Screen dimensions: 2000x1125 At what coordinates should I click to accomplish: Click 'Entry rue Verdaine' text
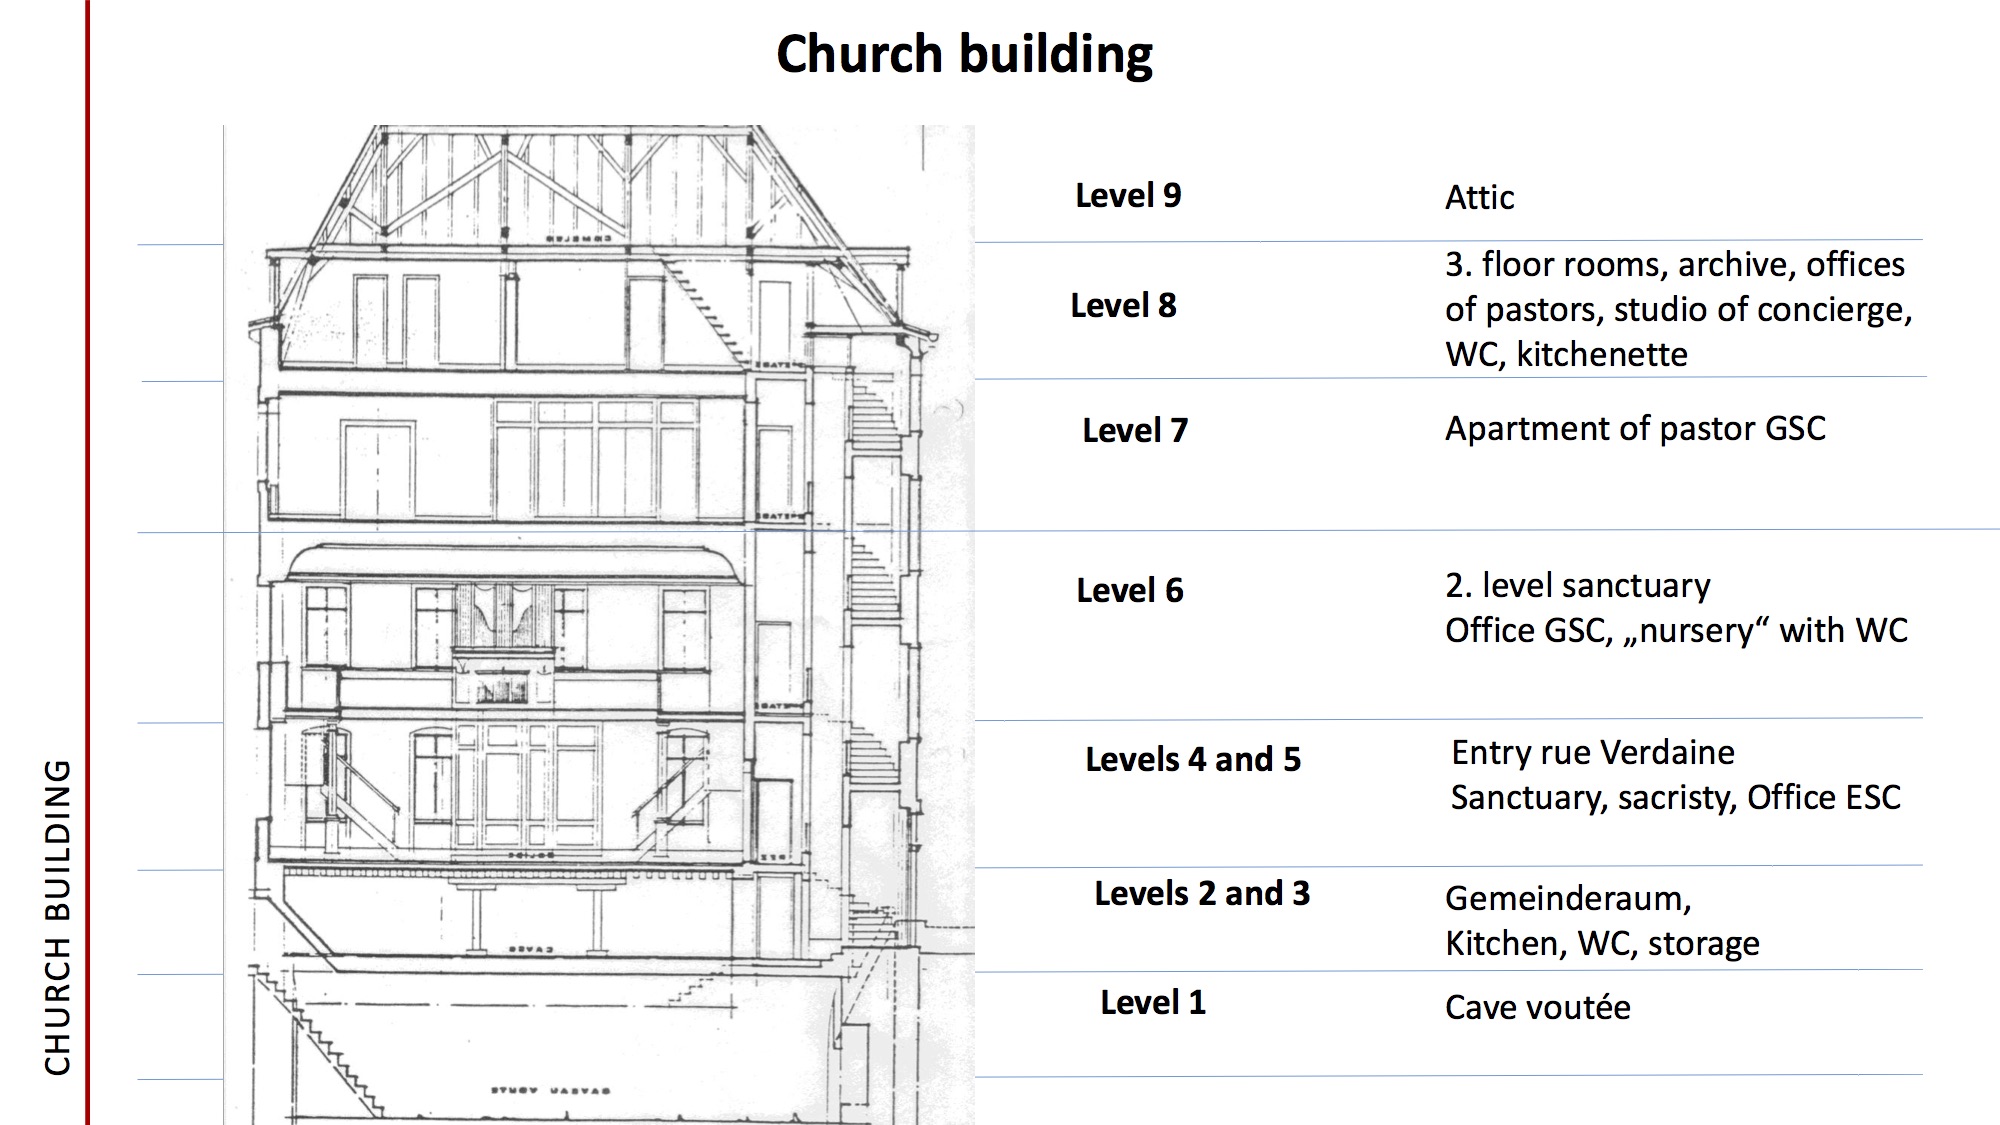coord(1592,752)
